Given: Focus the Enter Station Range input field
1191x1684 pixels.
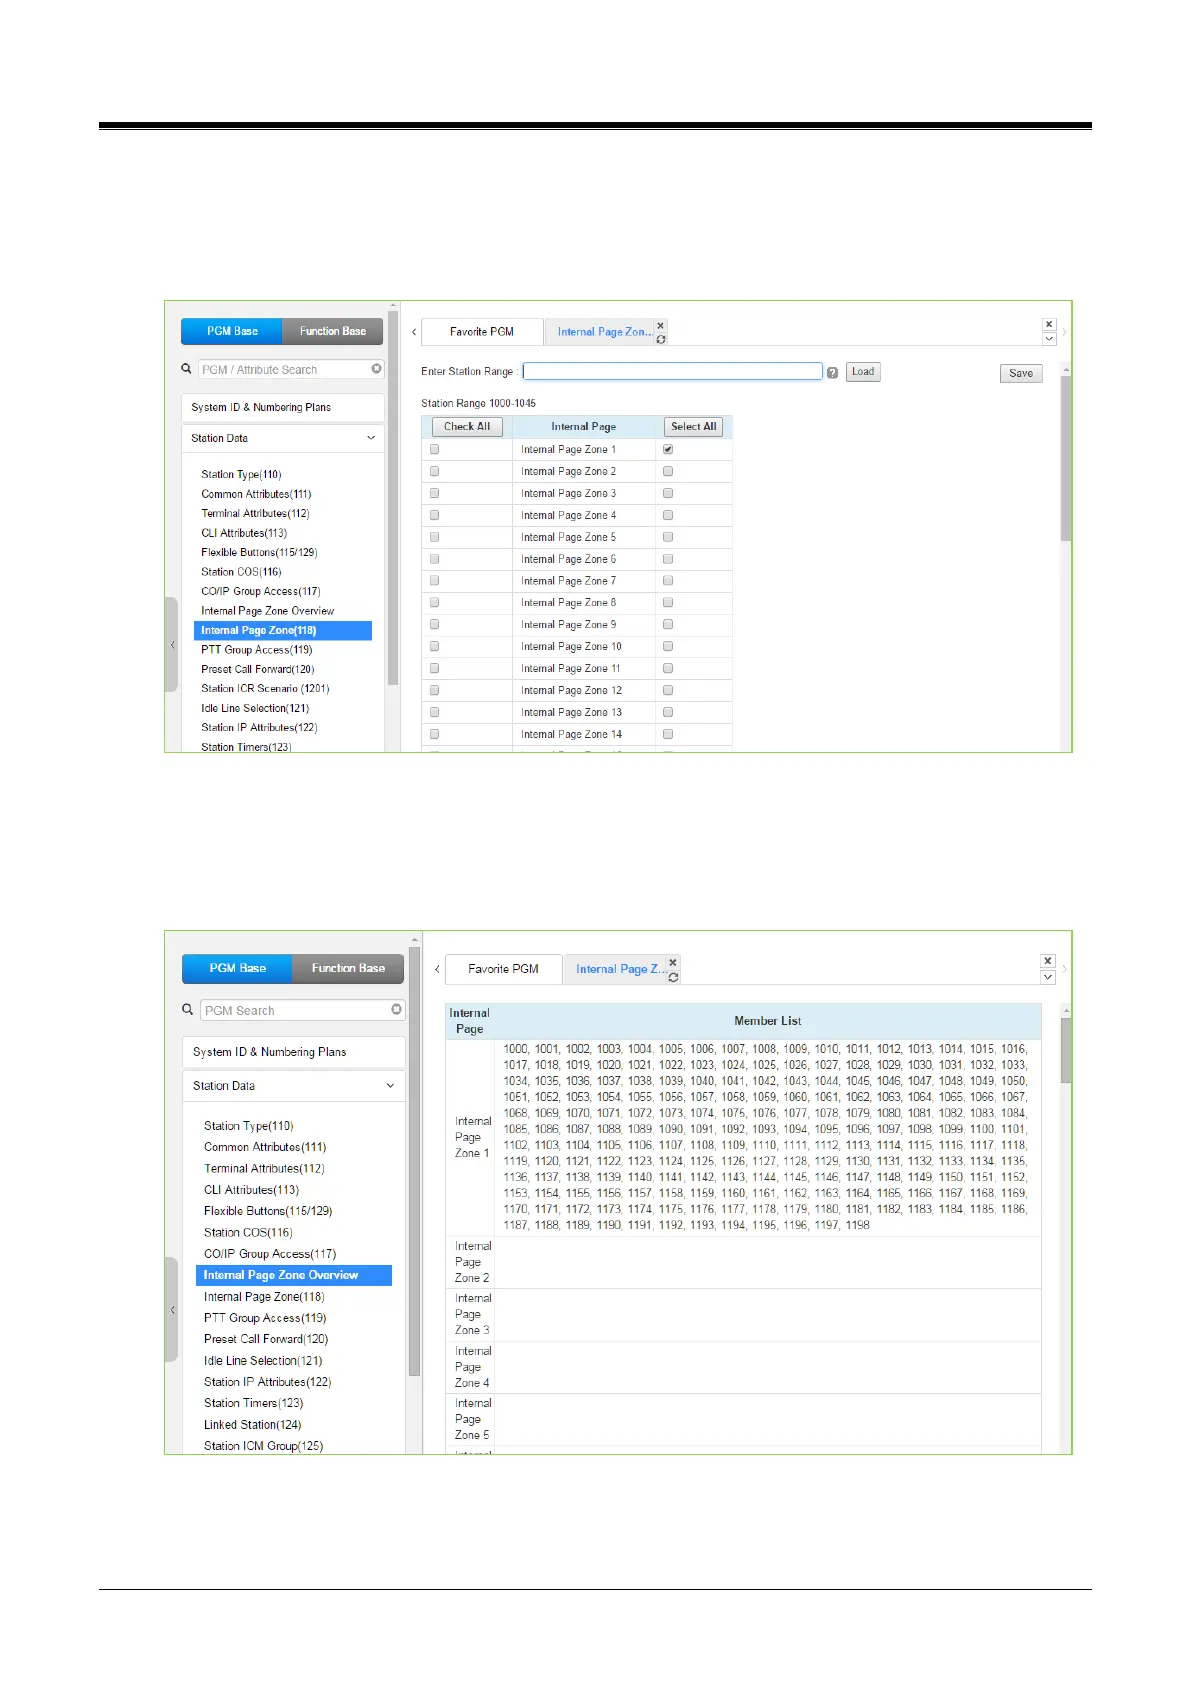Looking at the screenshot, I should pyautogui.click(x=672, y=371).
